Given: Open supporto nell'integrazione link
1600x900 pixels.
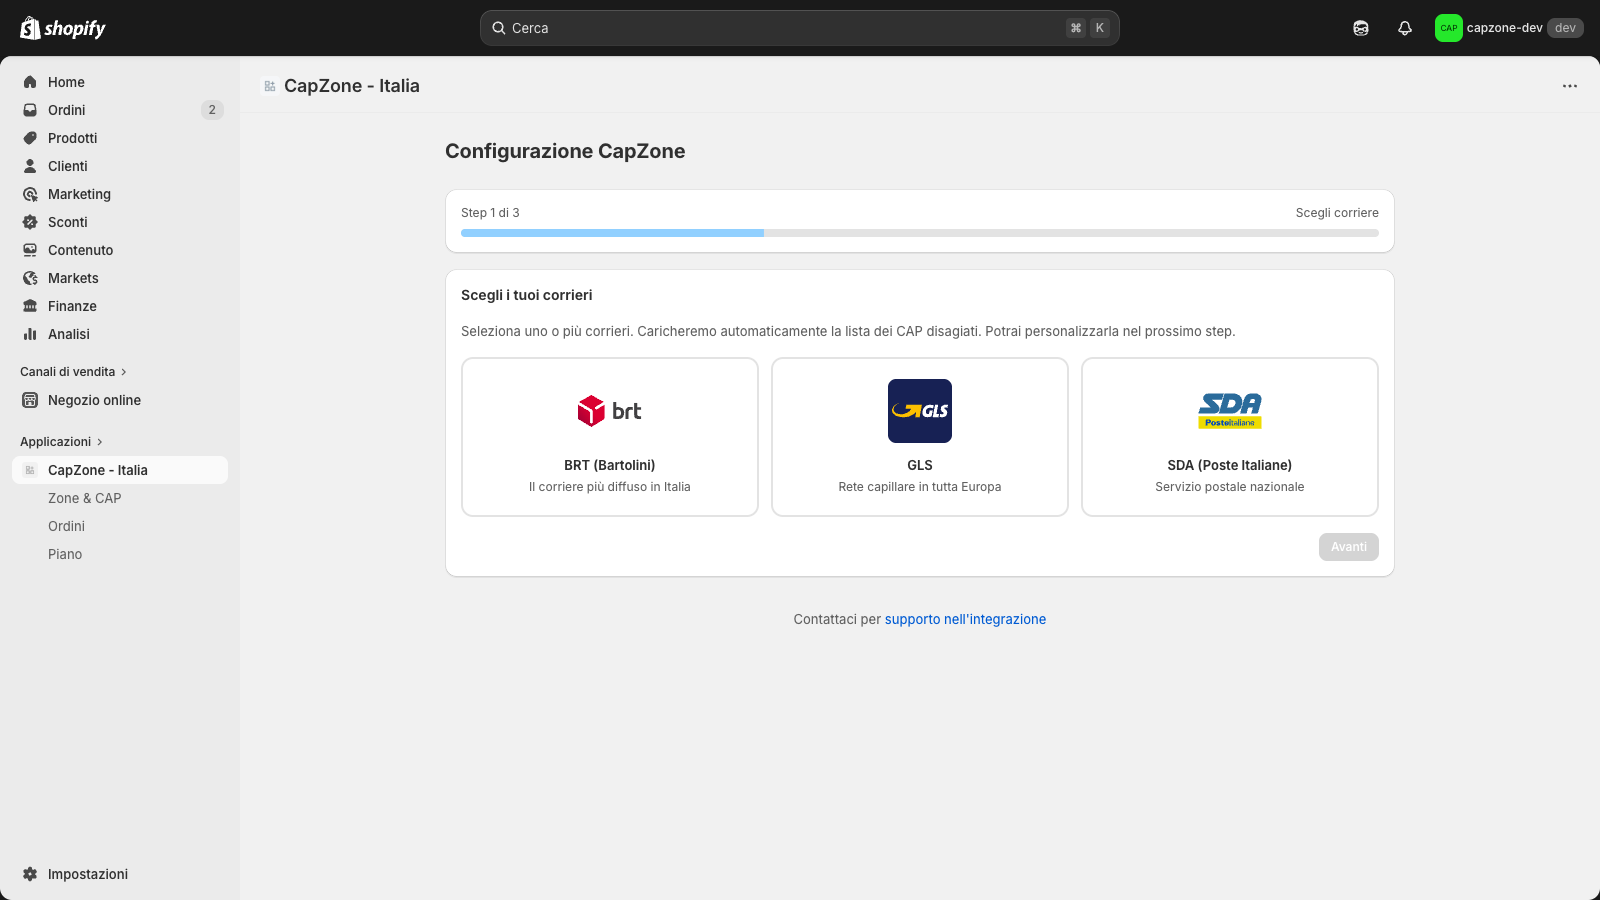Looking at the screenshot, I should tap(965, 619).
